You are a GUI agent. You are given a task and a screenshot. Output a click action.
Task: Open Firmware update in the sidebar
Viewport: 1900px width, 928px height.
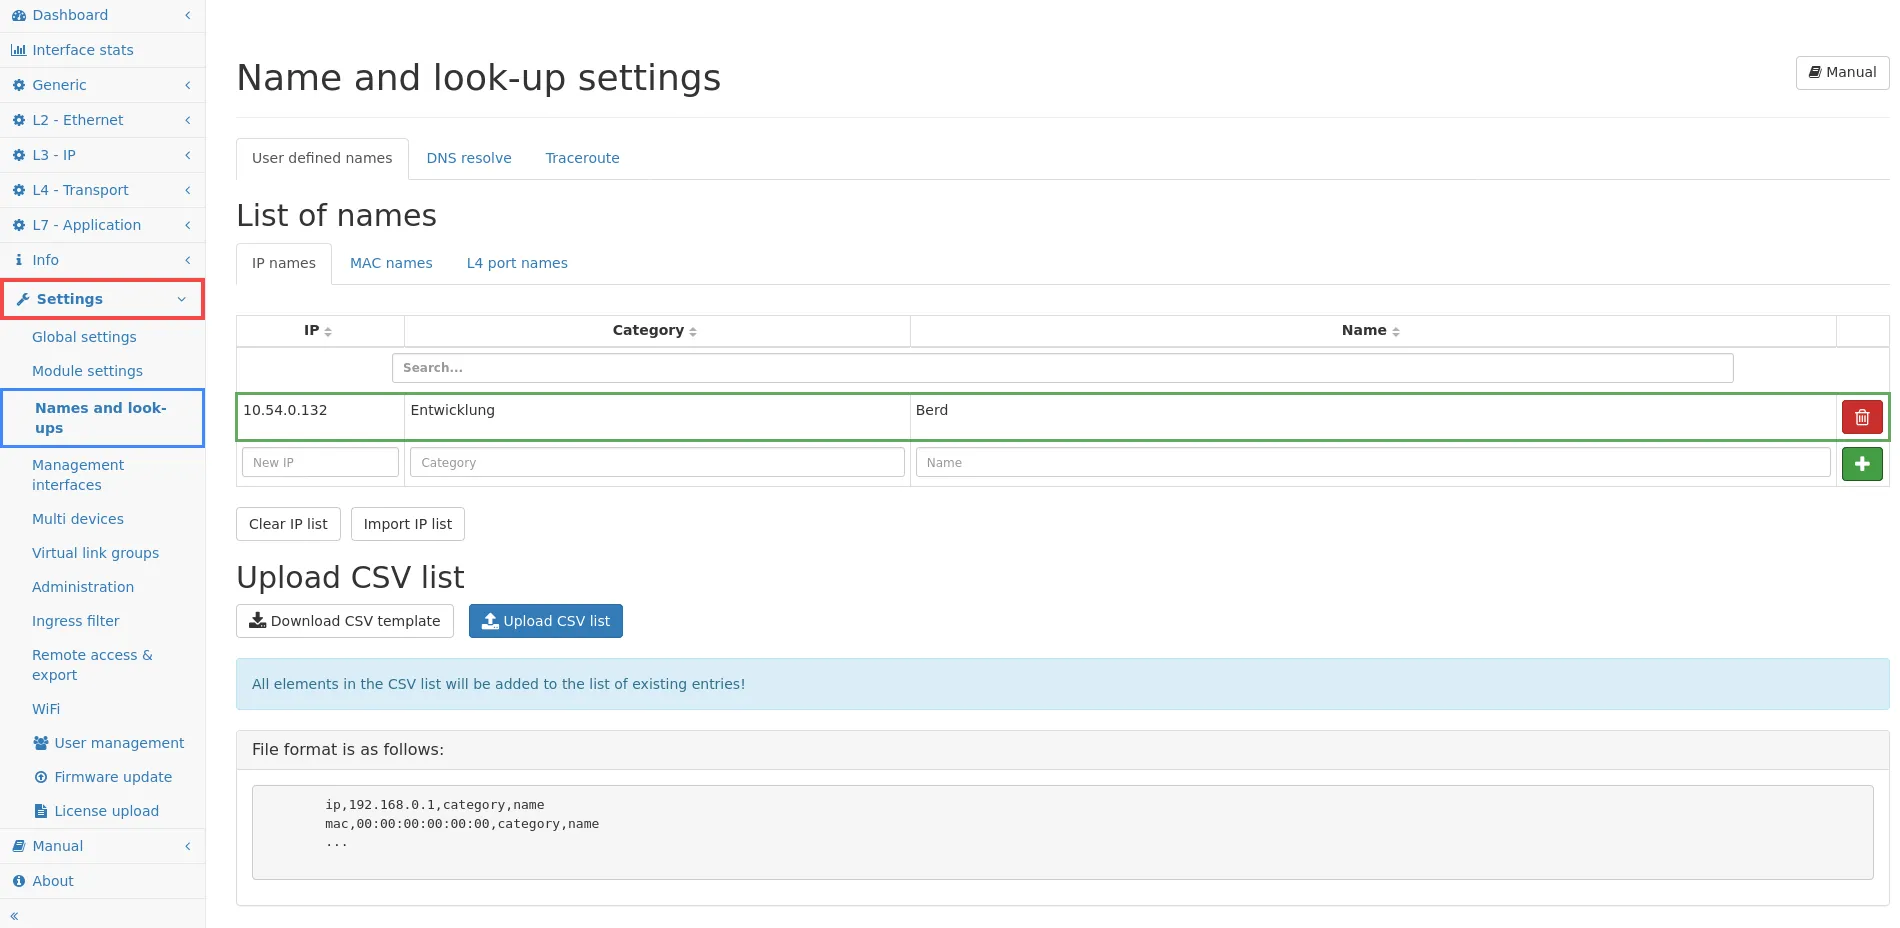tap(112, 777)
